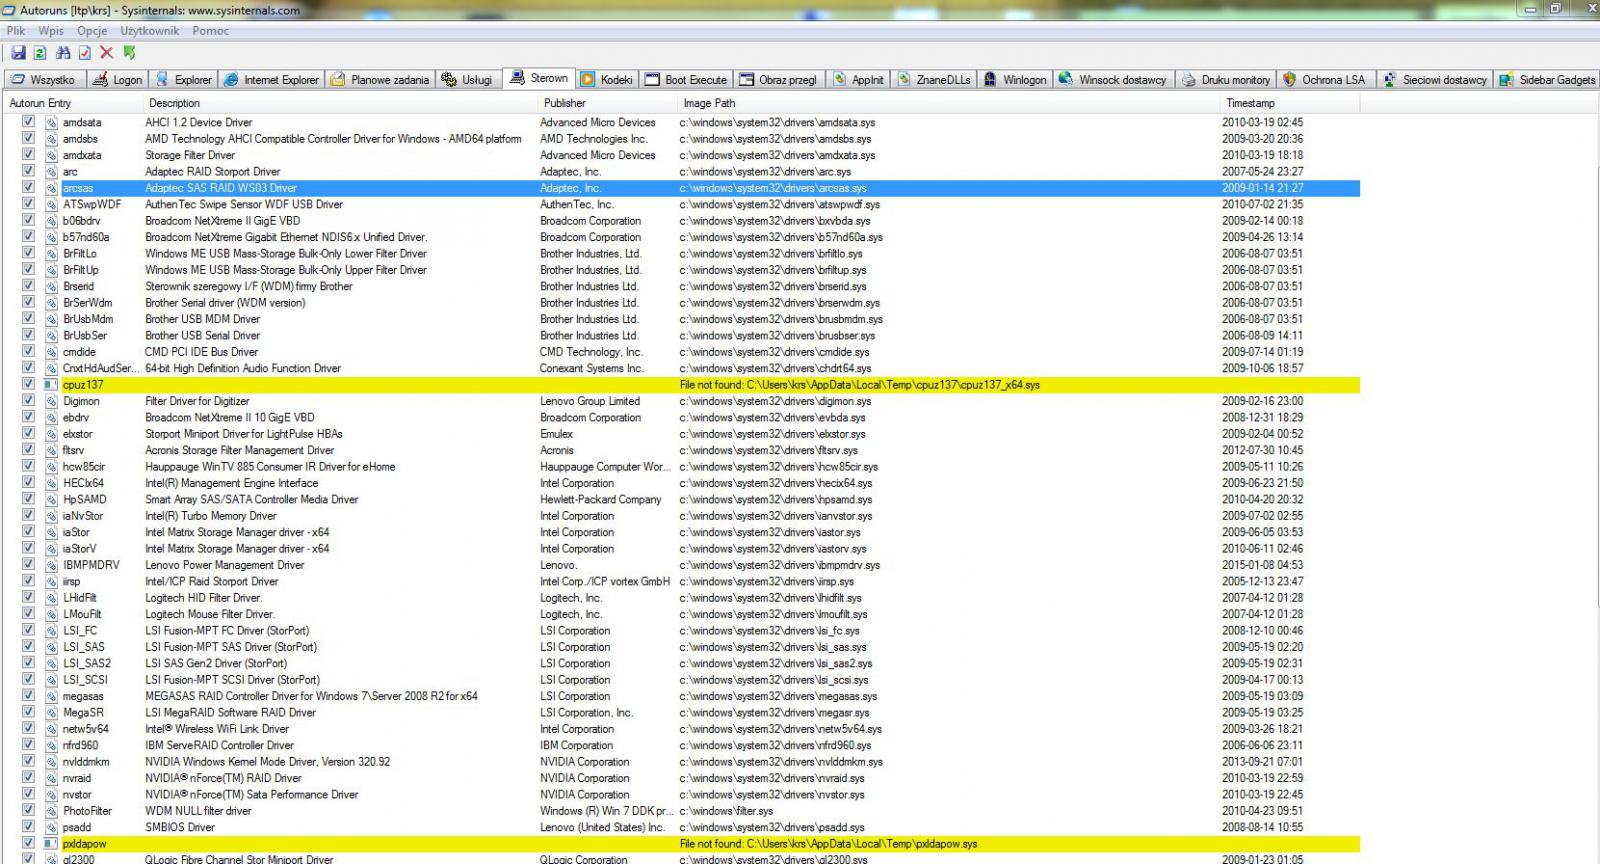Click the driver icon beside ebdrv
1600x864 pixels.
[51, 417]
